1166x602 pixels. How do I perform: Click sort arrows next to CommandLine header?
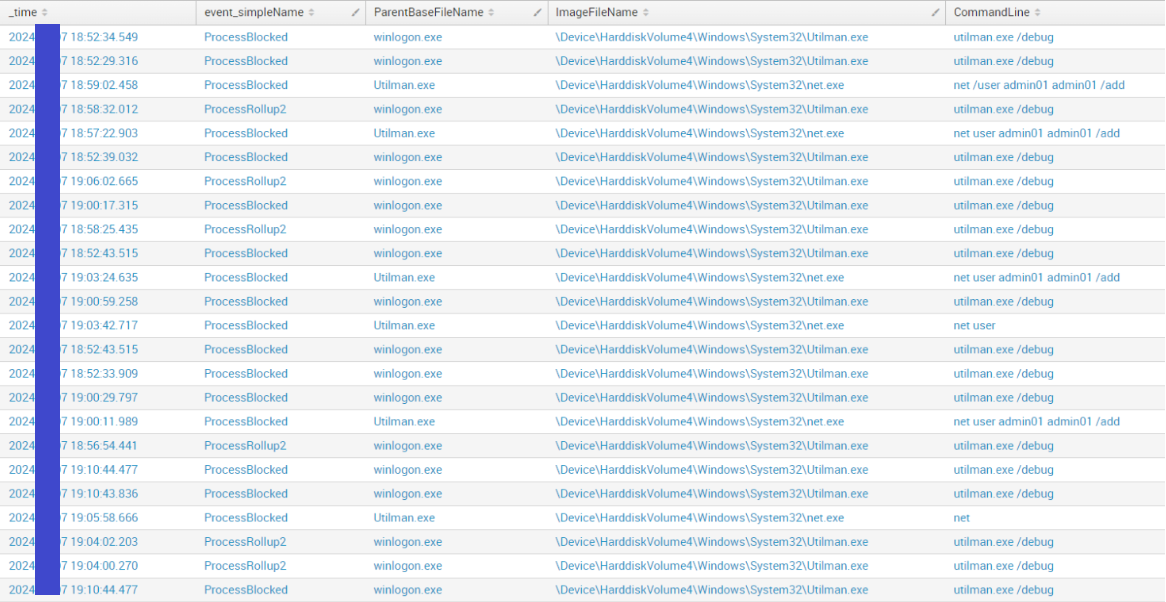click(x=1037, y=12)
